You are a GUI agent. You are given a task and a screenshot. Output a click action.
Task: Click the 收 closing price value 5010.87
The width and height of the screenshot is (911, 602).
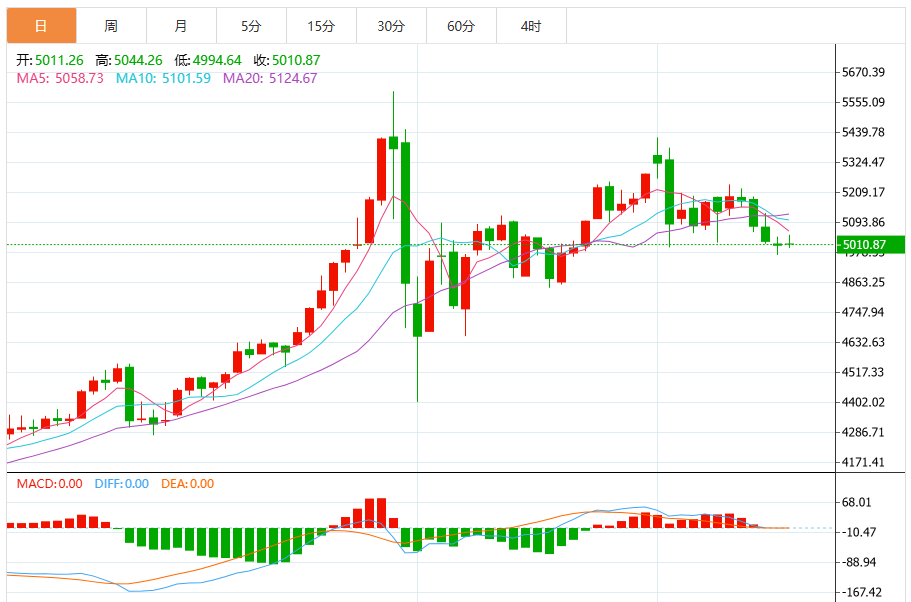click(296, 60)
